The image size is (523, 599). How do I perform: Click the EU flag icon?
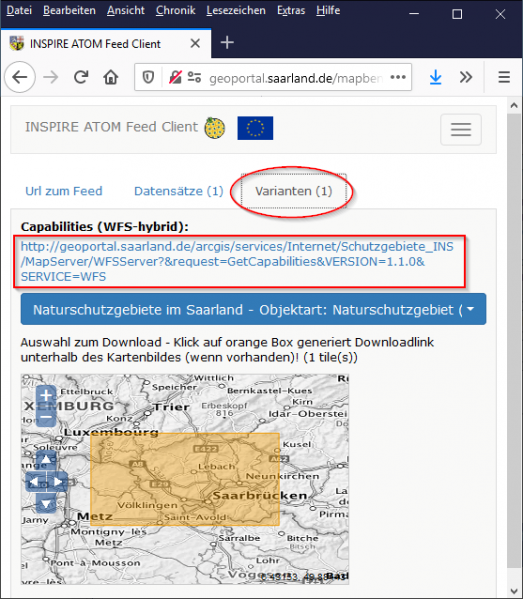(255, 128)
